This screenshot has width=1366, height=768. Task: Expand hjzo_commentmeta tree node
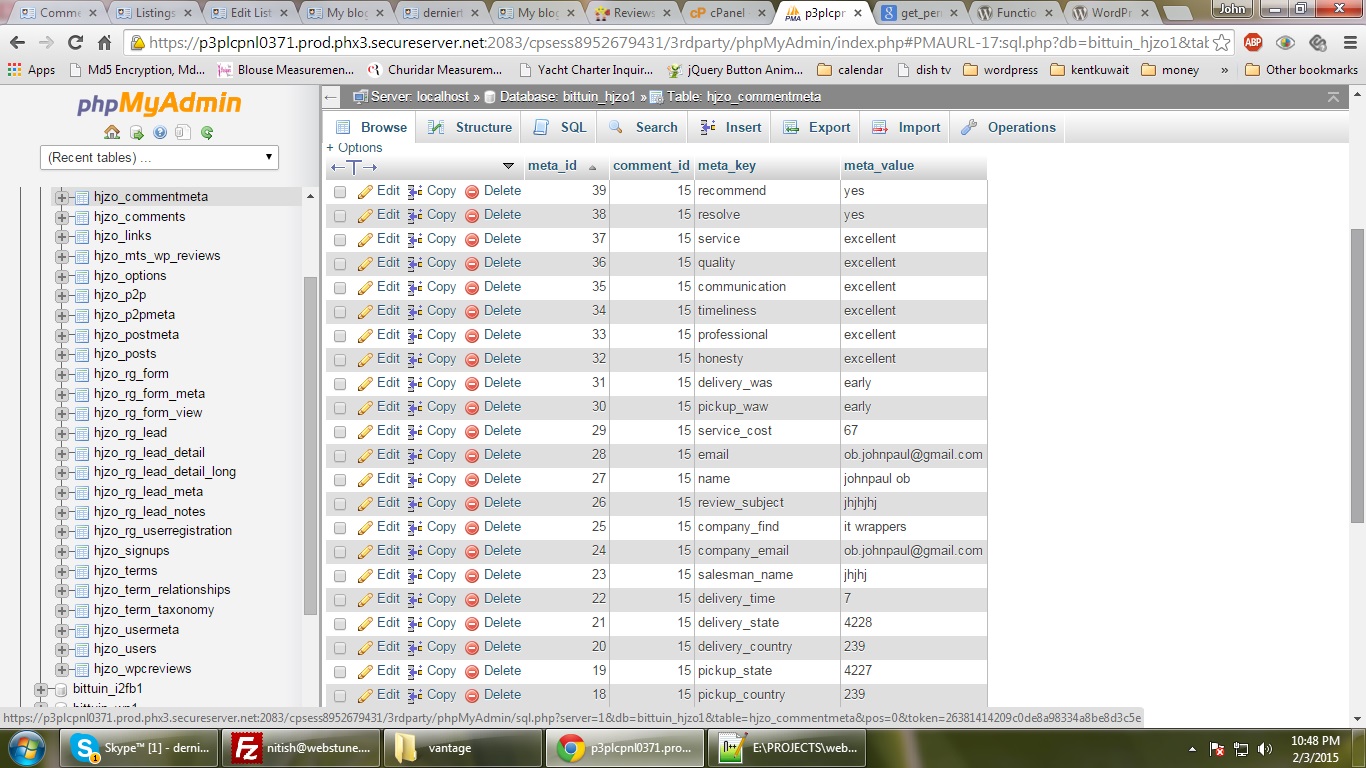click(x=62, y=197)
